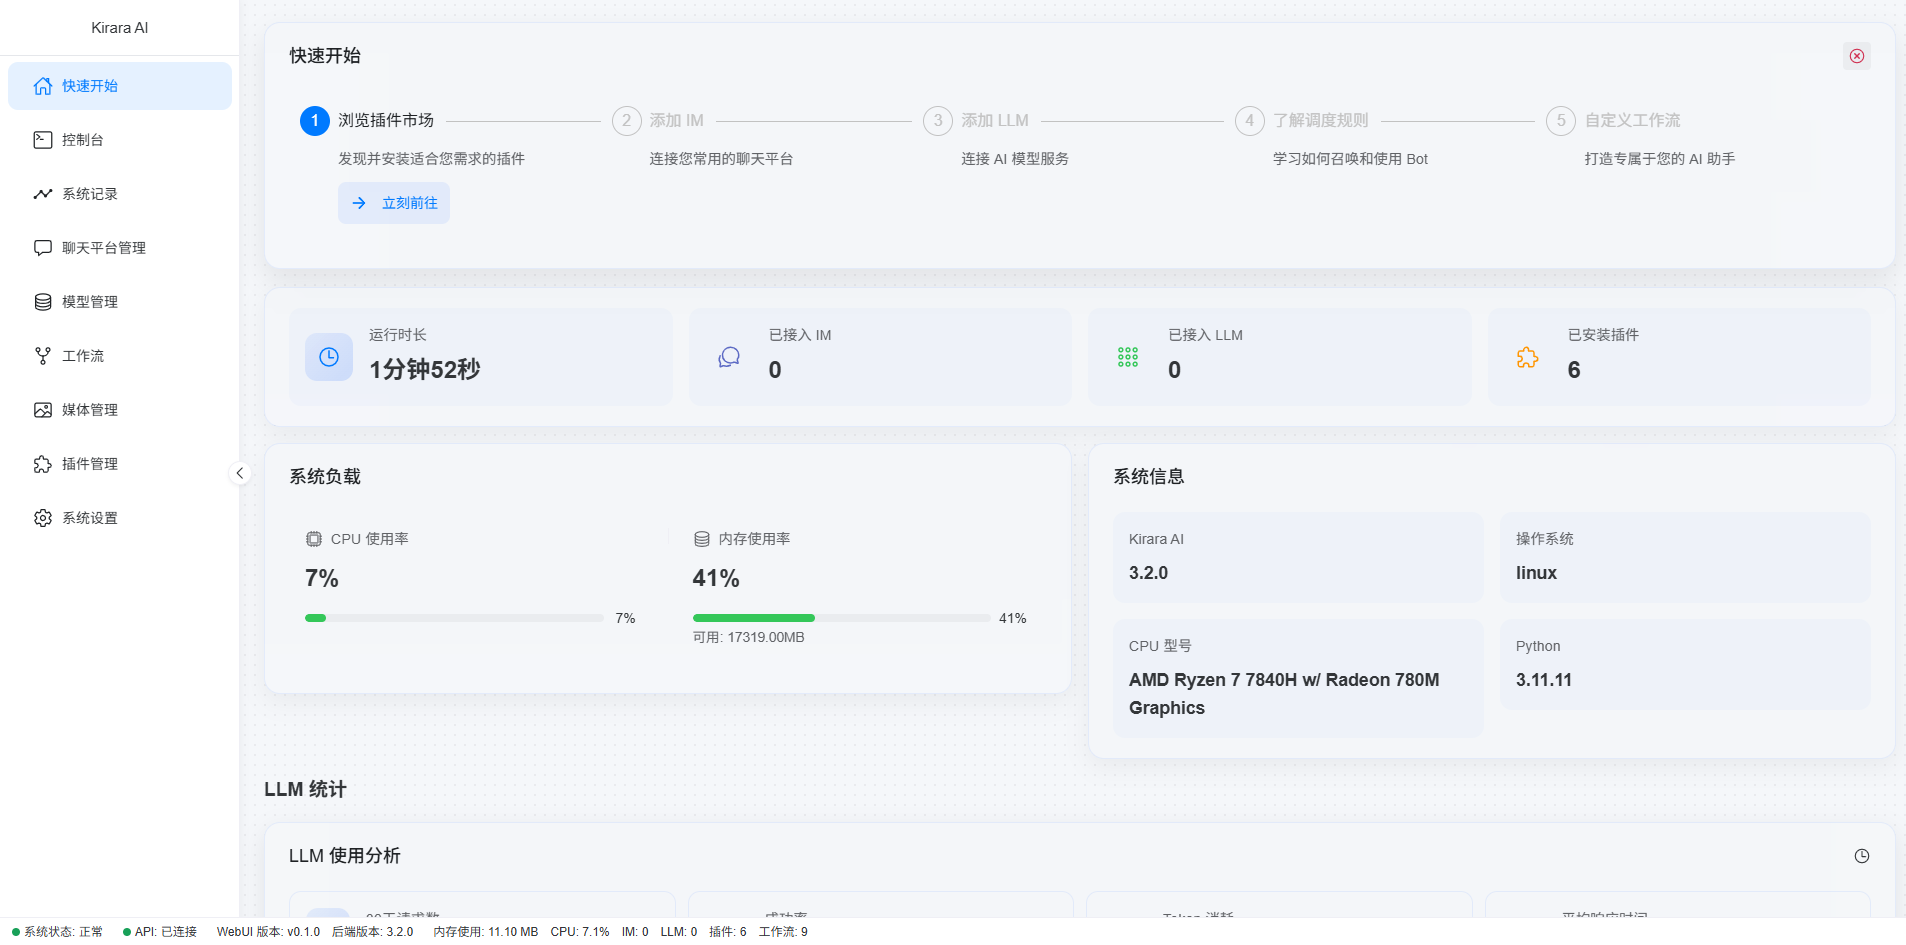Click the memory usage progress bar
Viewport: 1906px width, 945px height.
841,618
